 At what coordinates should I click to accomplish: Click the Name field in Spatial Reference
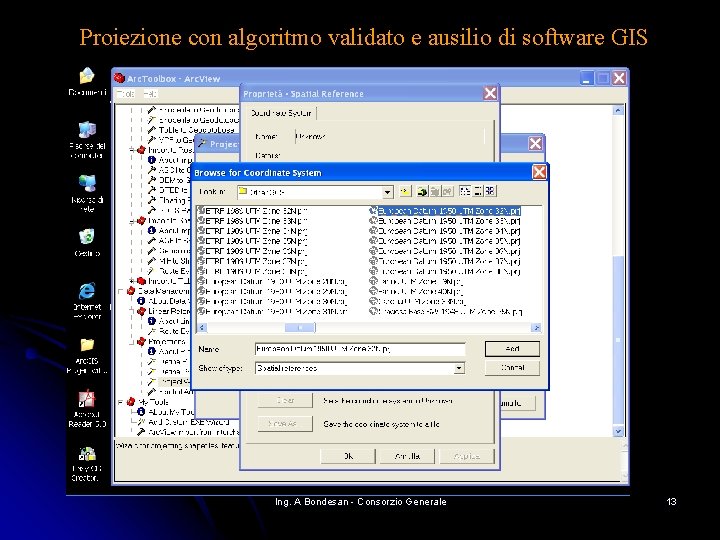click(x=389, y=136)
